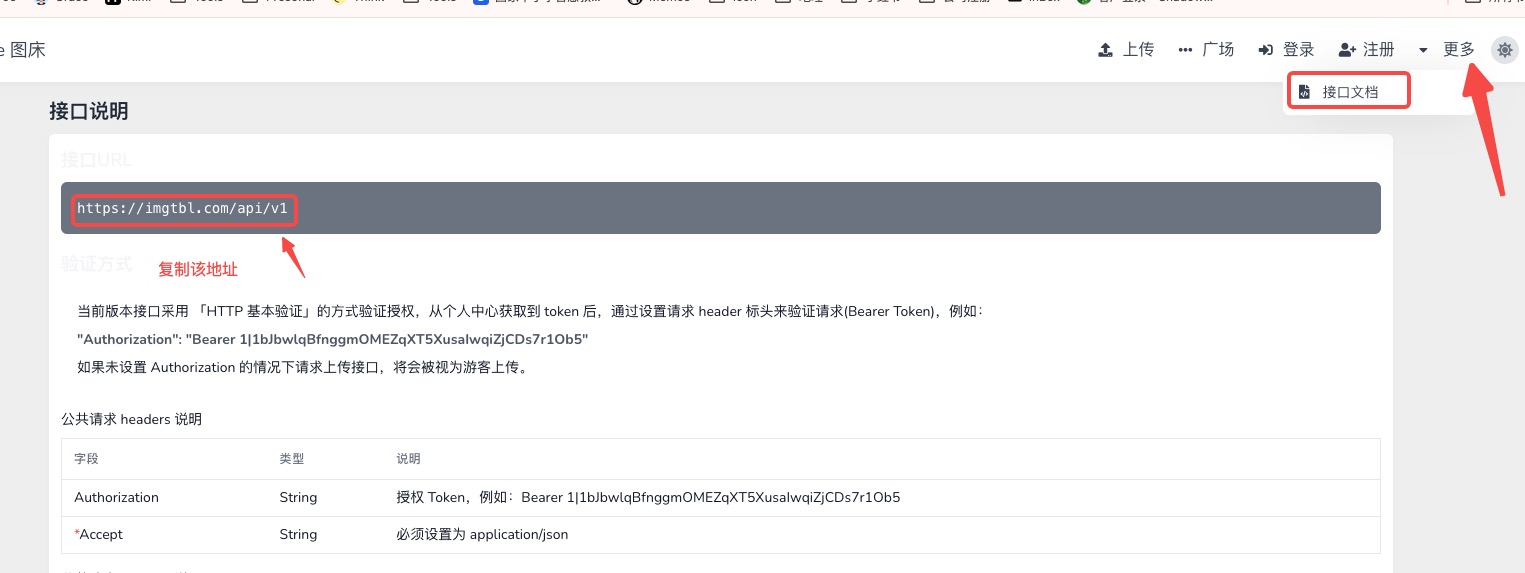The width and height of the screenshot is (1525, 573).
Task: Click the three-dots icon next to 广场
Action: click(x=1185, y=50)
